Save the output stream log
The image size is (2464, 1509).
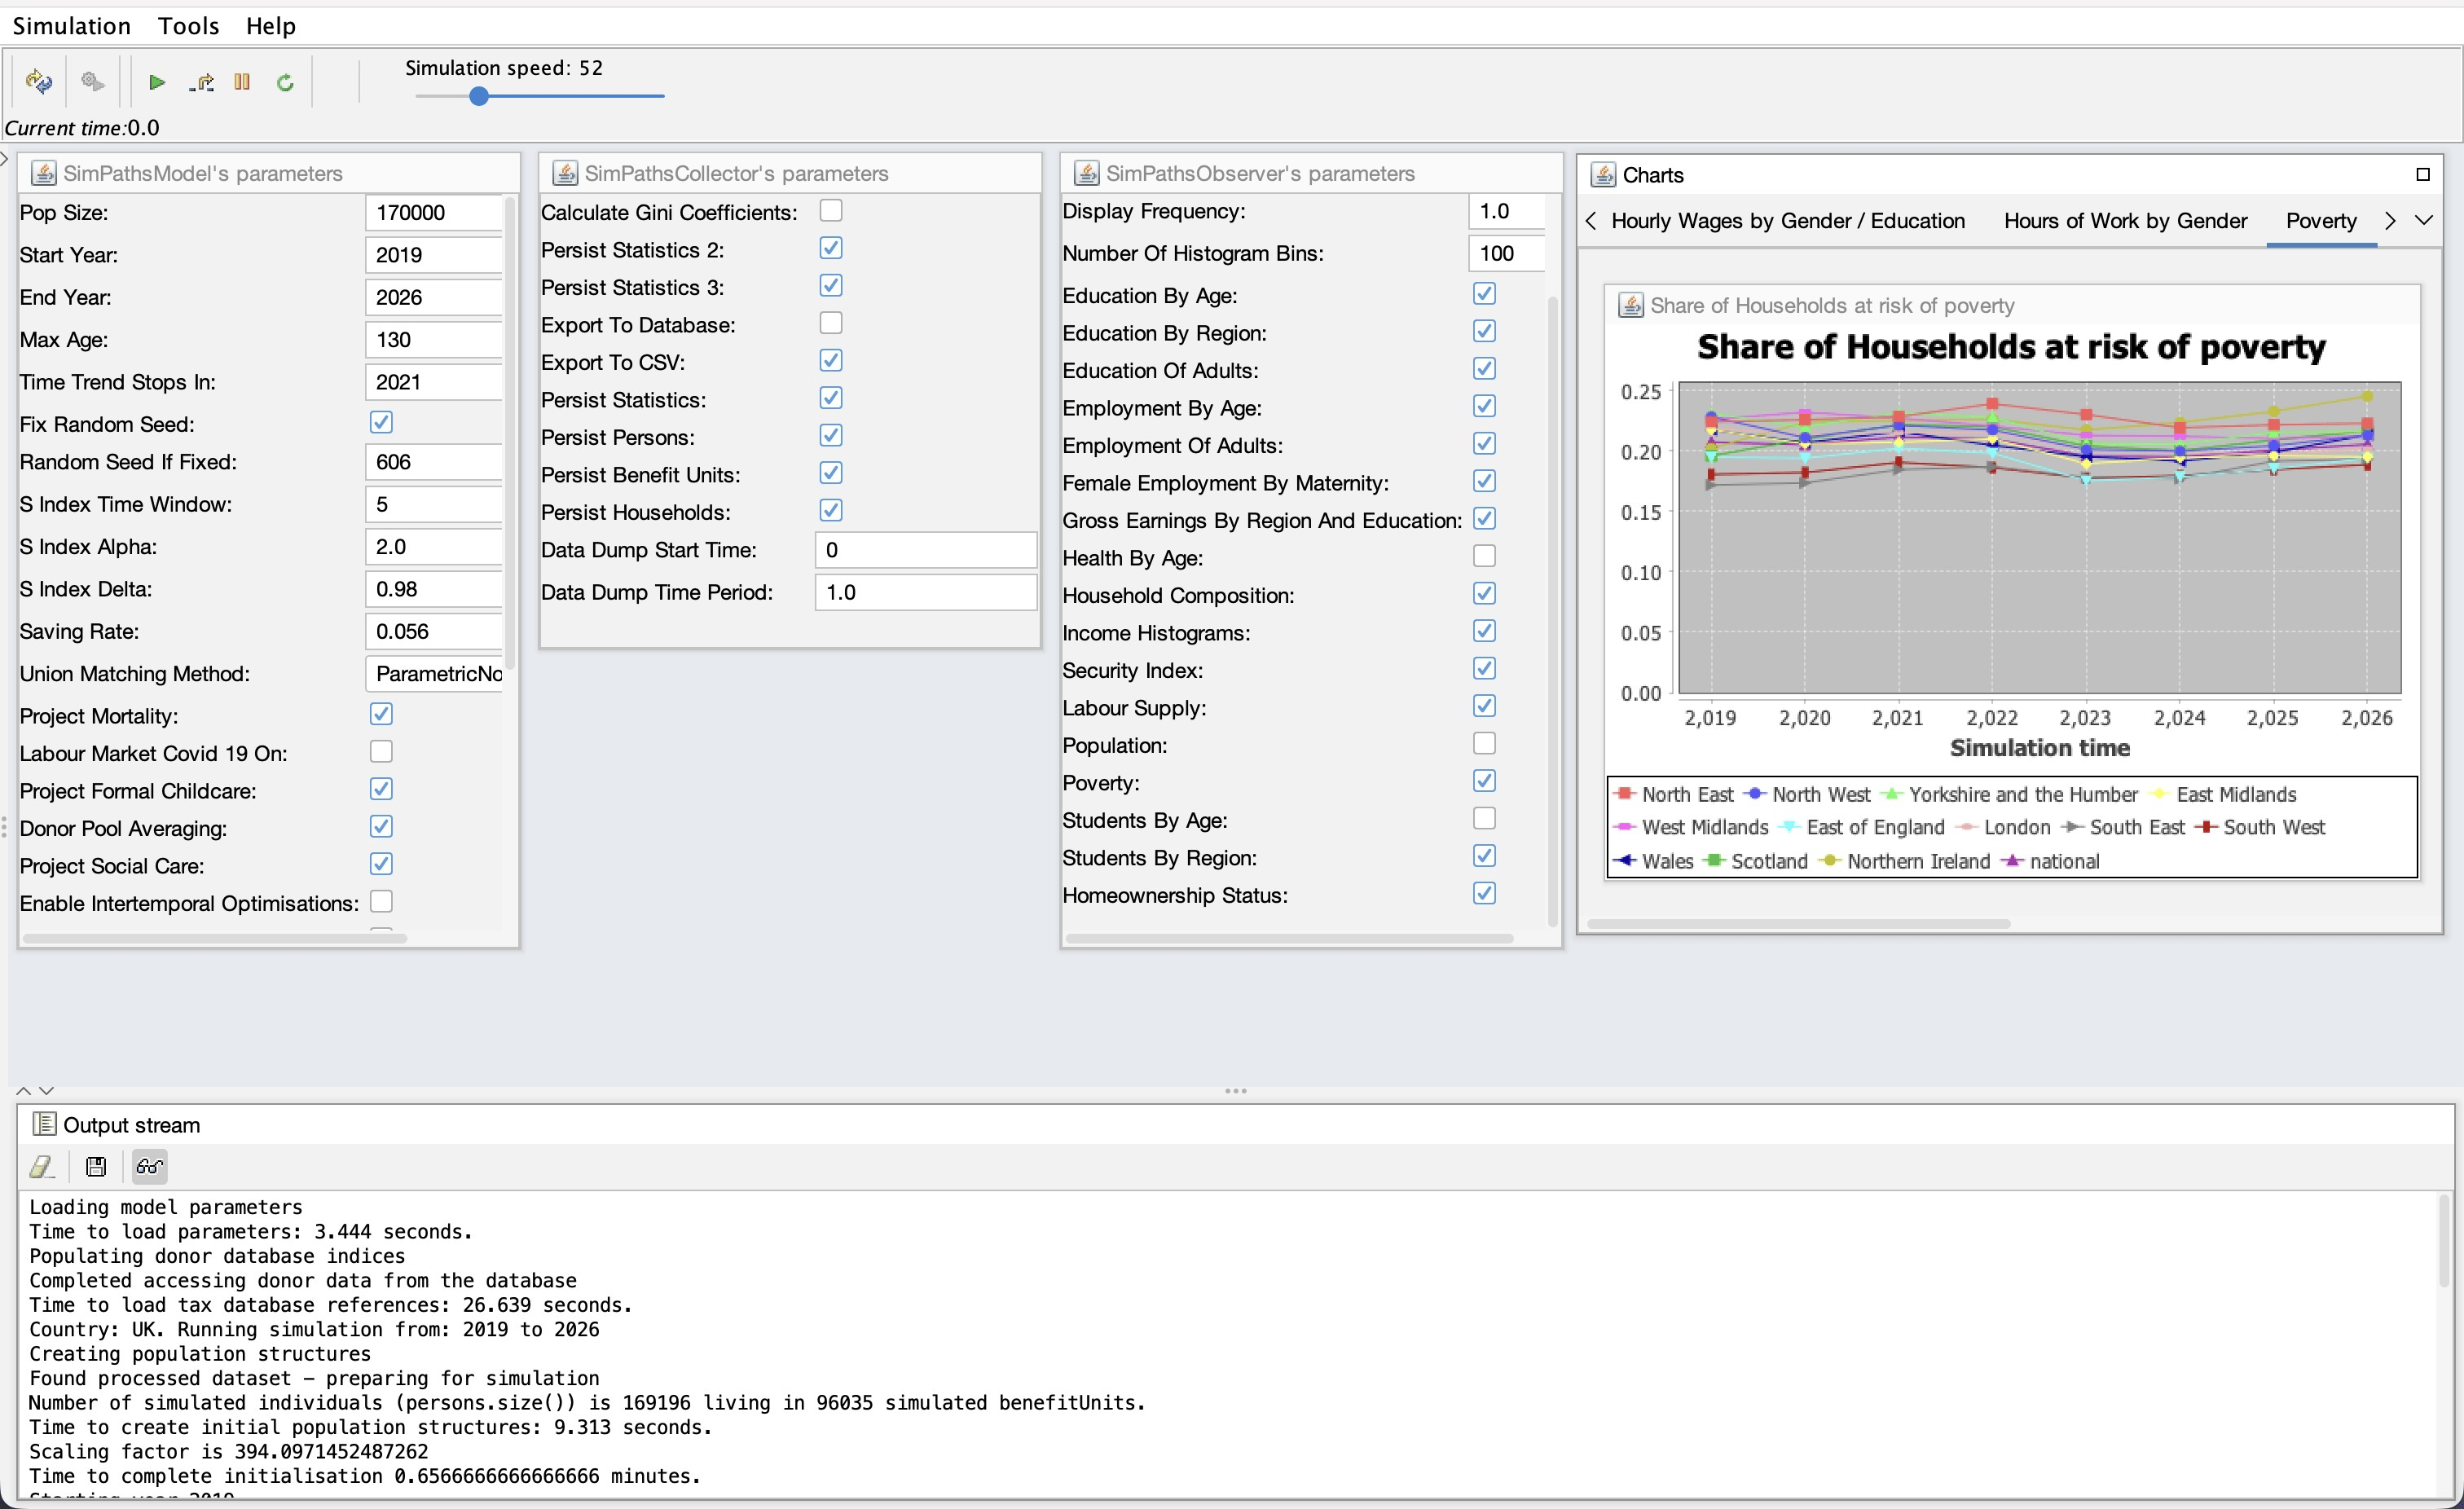pyautogui.click(x=96, y=1166)
